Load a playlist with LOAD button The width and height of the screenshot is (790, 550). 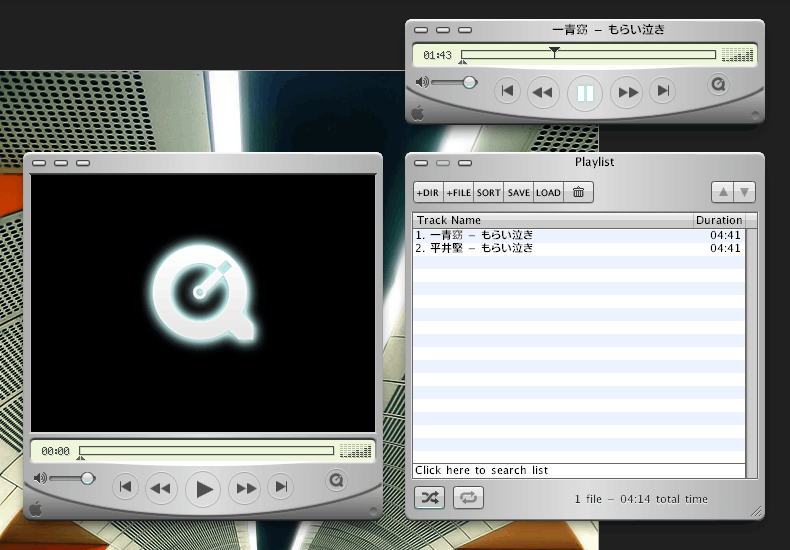click(x=548, y=192)
